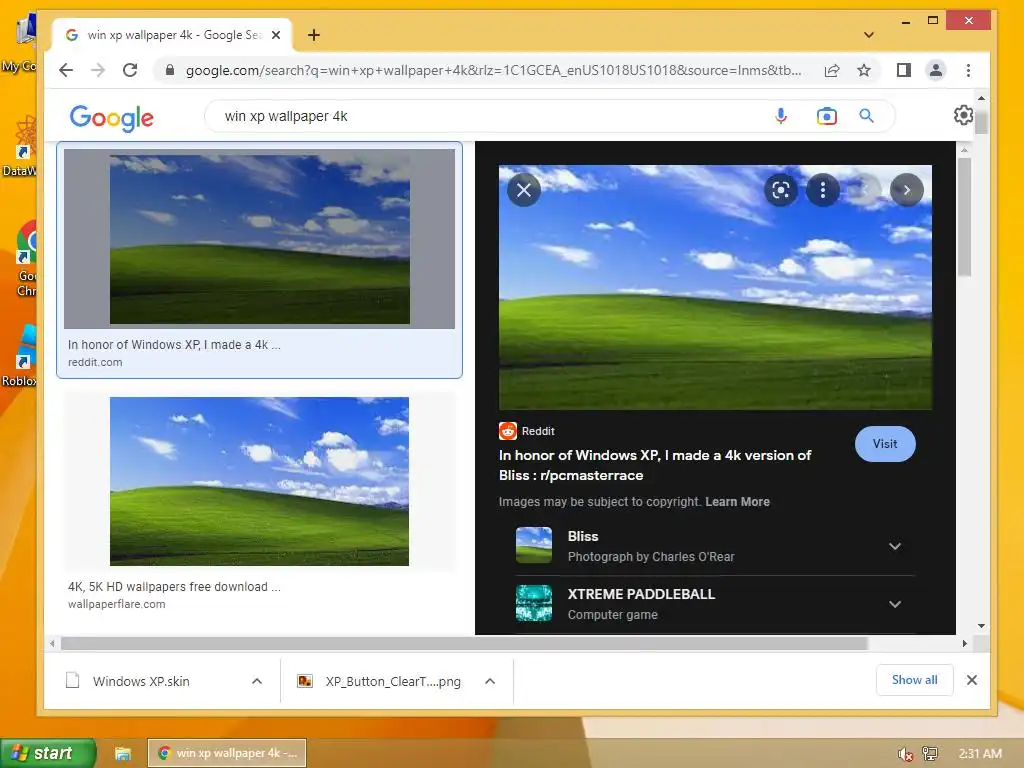Click the network tray icon
Image resolution: width=1024 pixels, height=768 pixels.
(930, 754)
